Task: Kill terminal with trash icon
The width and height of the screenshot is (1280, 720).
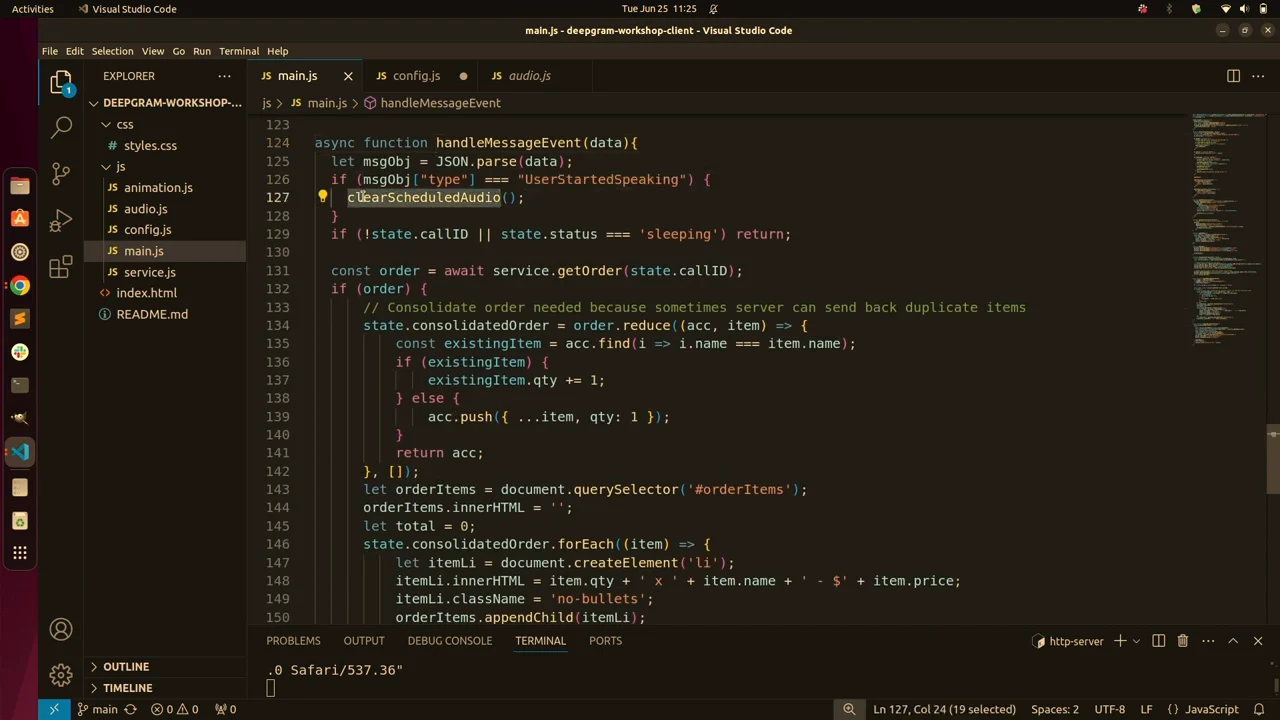Action: [x=1182, y=641]
